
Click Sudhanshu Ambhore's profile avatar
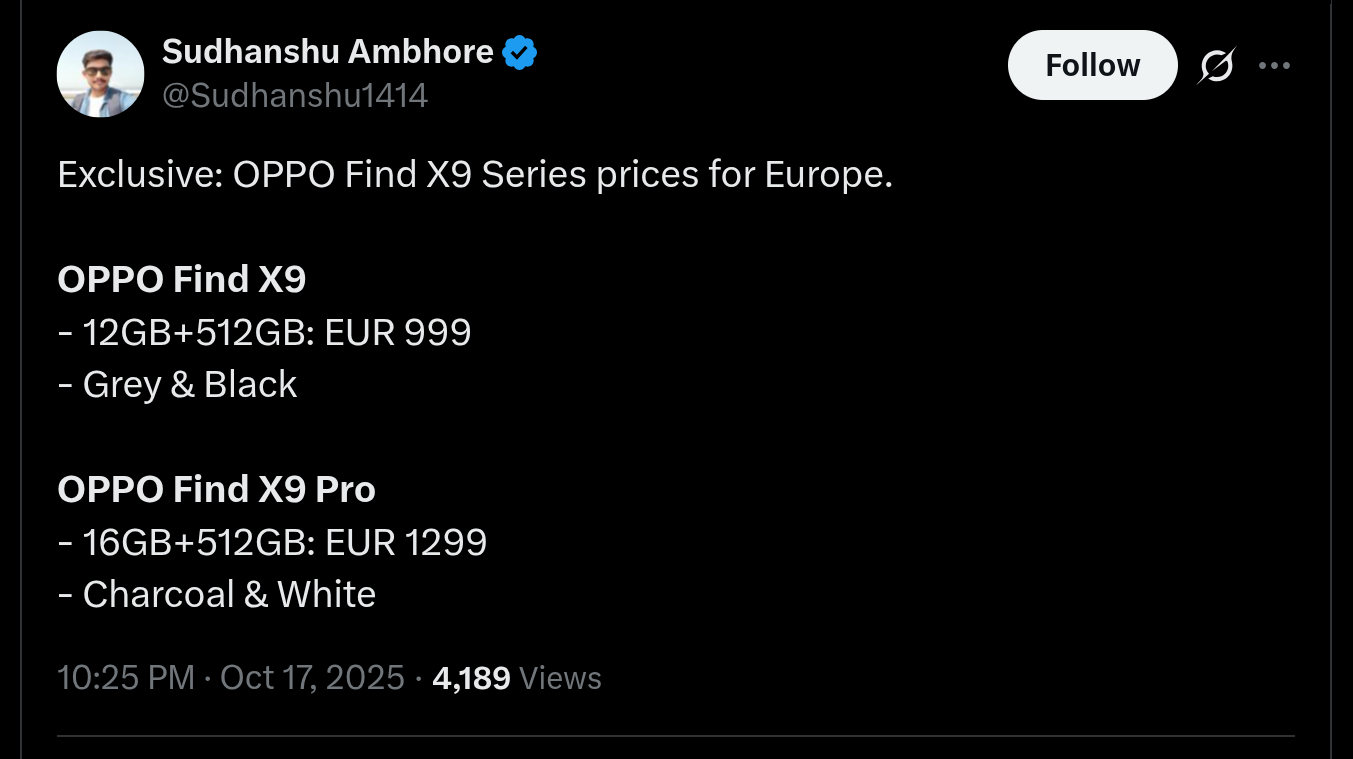(x=100, y=74)
